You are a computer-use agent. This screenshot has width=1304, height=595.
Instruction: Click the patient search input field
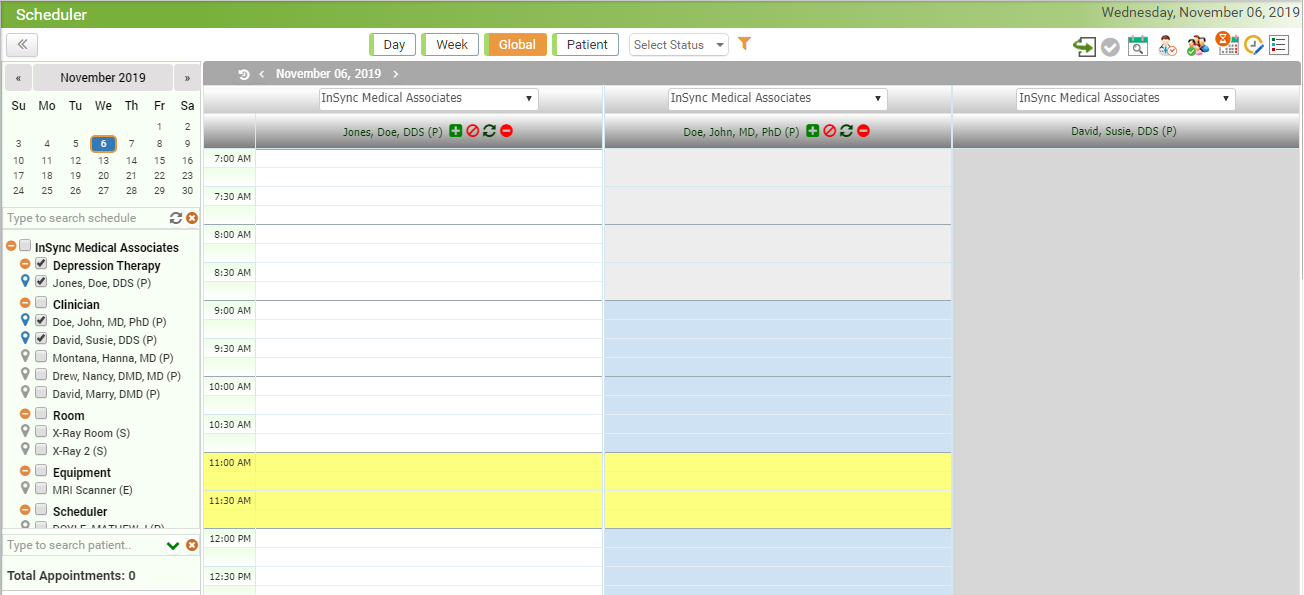click(x=82, y=545)
